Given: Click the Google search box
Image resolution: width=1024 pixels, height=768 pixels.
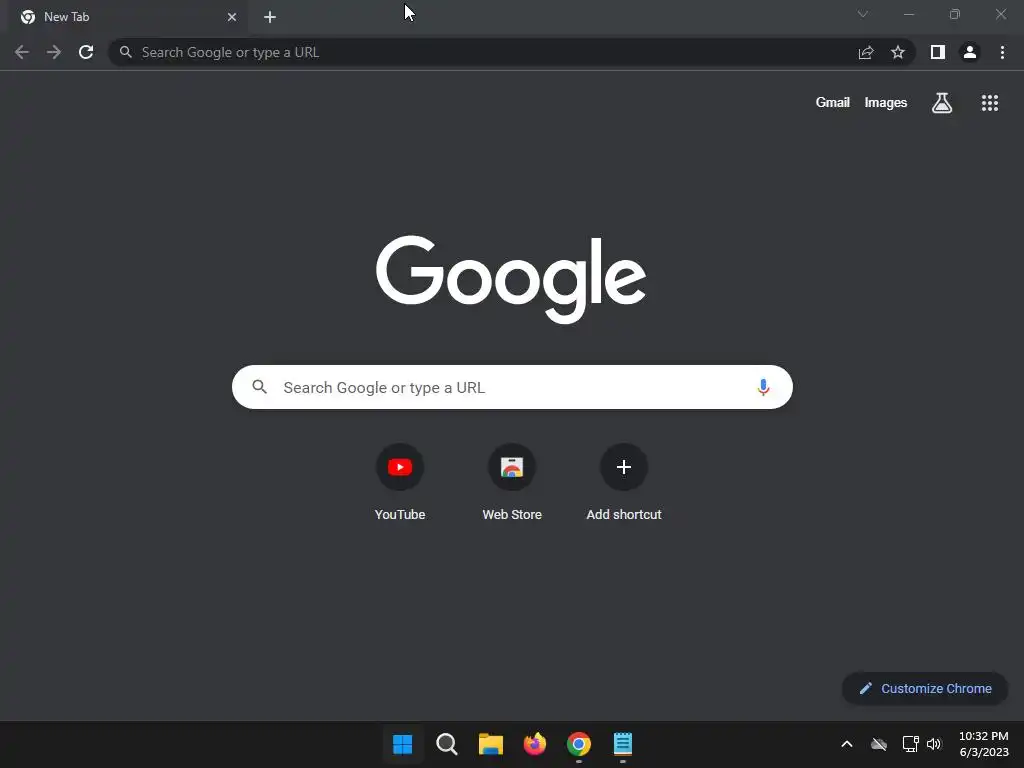Looking at the screenshot, I should (x=512, y=387).
